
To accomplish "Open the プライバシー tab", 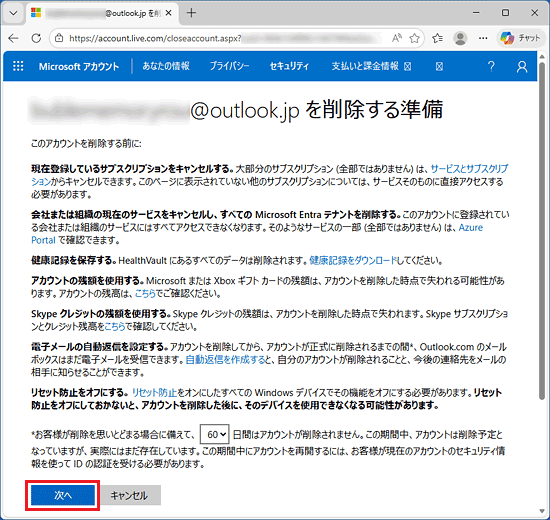I will point(229,66).
